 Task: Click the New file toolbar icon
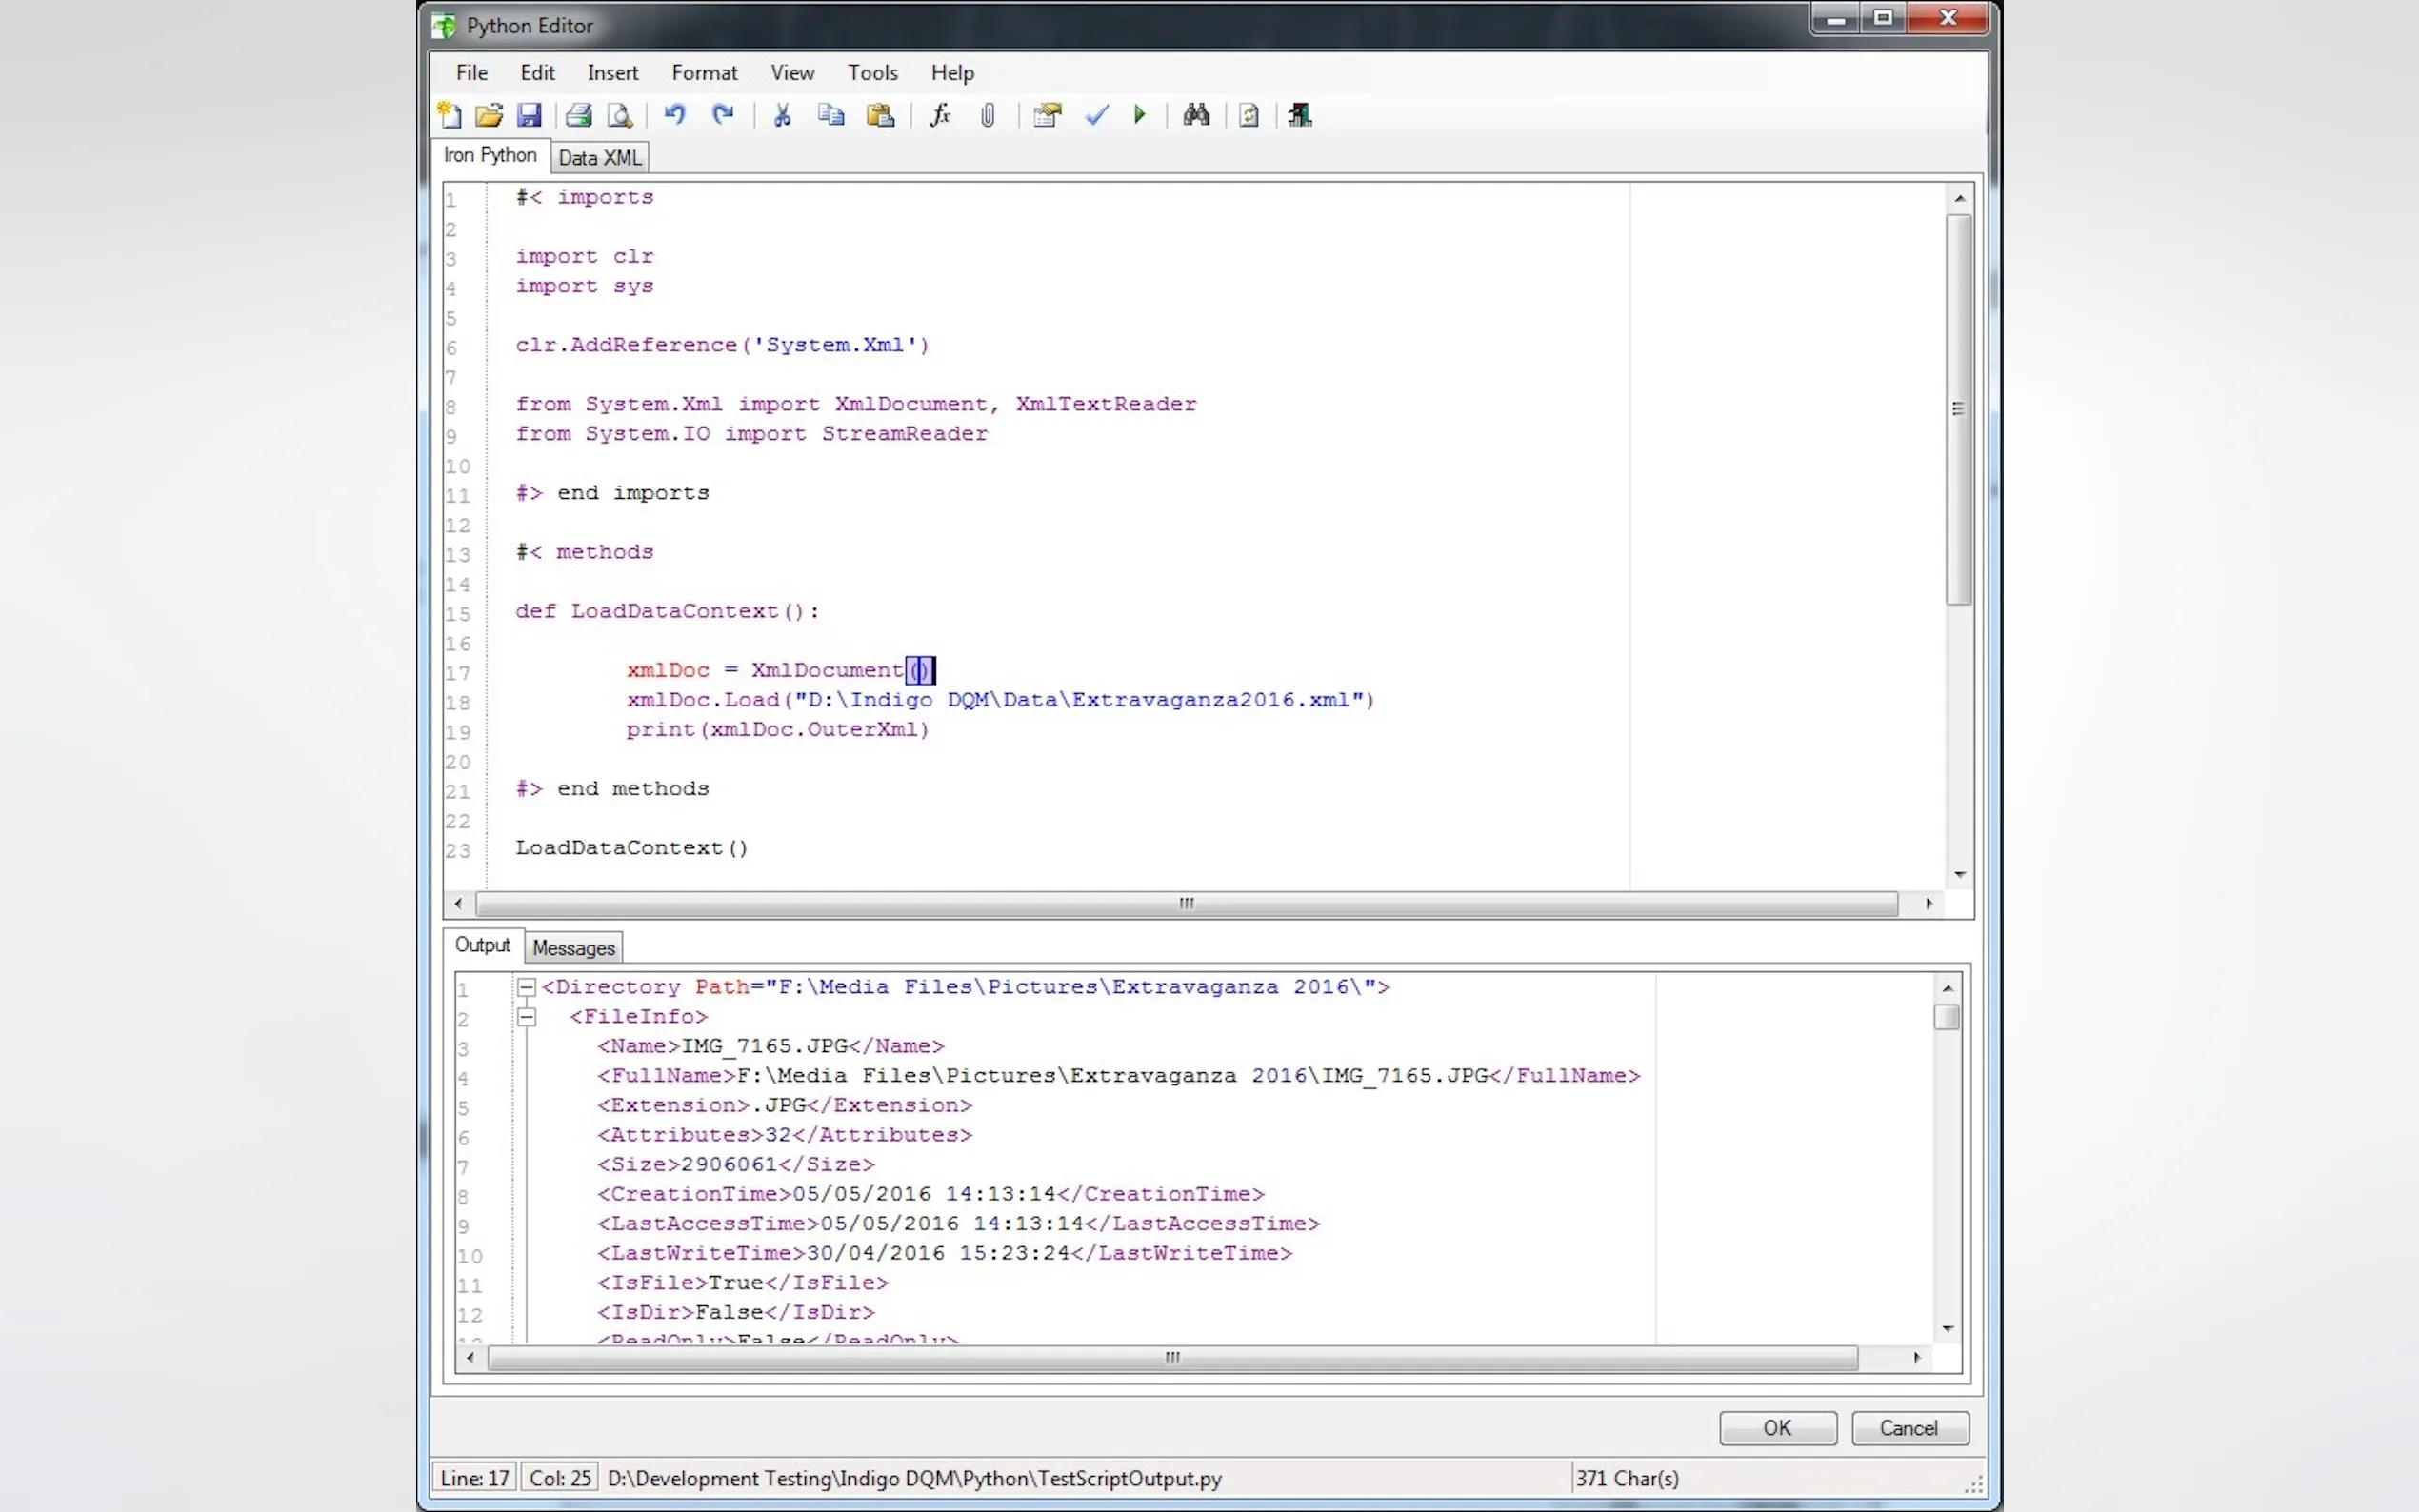pos(450,115)
